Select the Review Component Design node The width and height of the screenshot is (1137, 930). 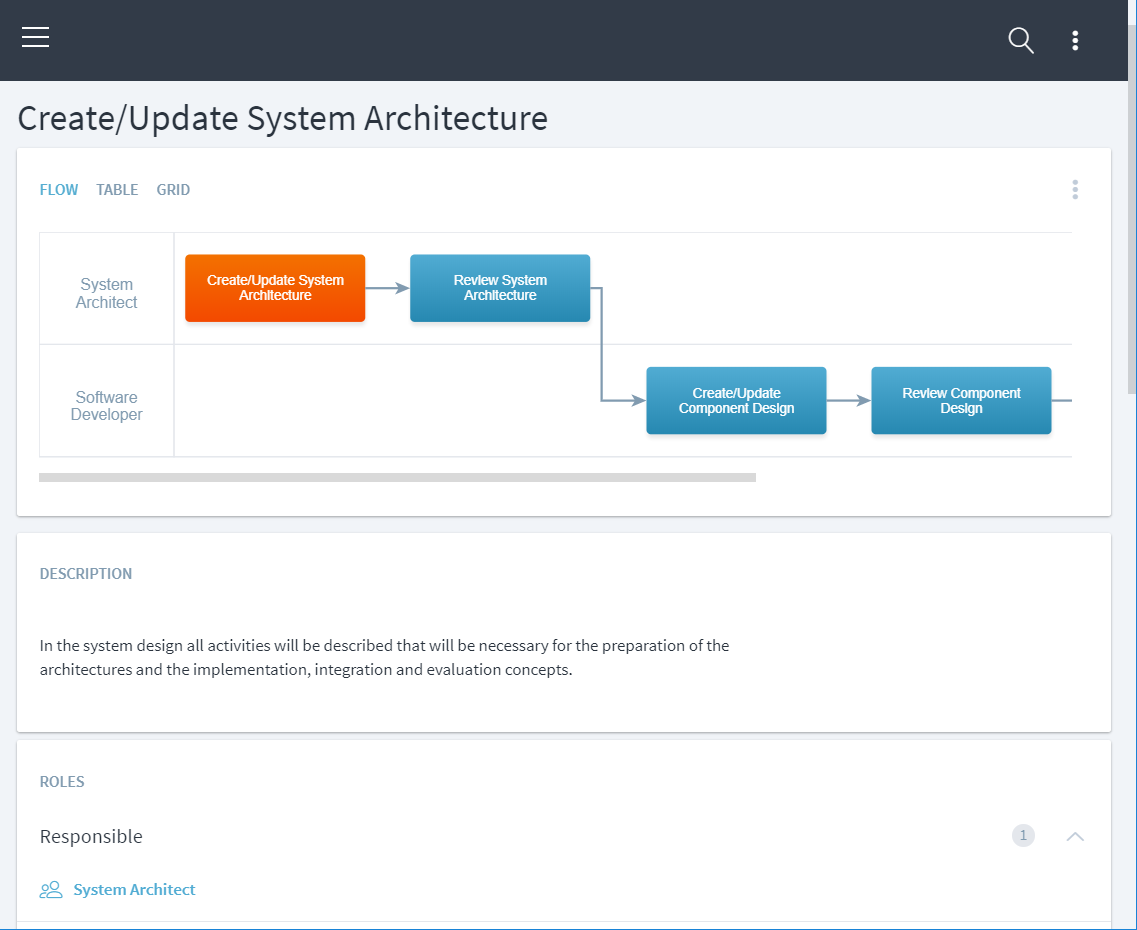pos(961,401)
